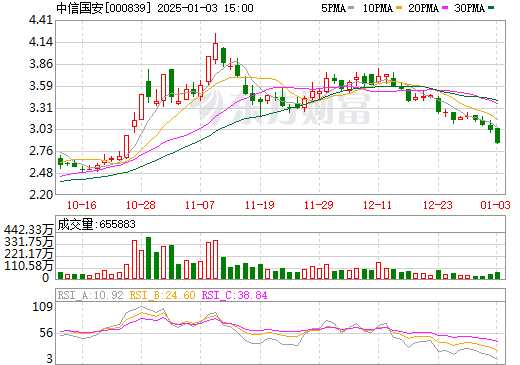Screen dimensions: 520x365
Task: Click the 20PMA magenta legend marker
Action: pos(445,8)
